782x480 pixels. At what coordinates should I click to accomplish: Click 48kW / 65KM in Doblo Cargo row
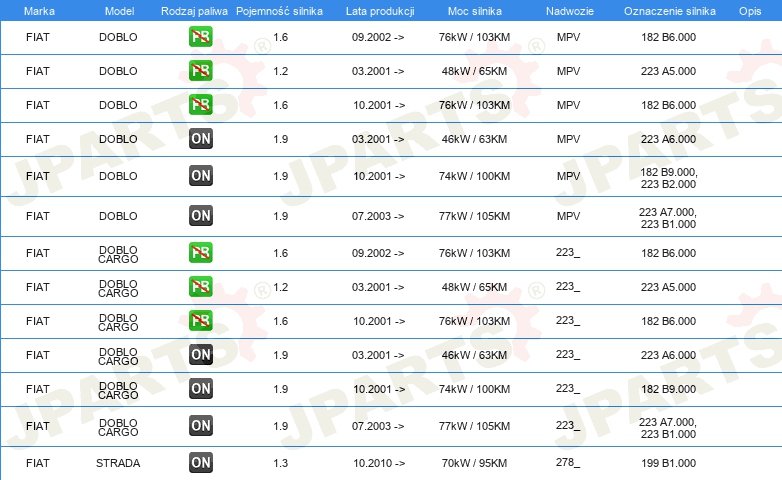click(x=474, y=287)
